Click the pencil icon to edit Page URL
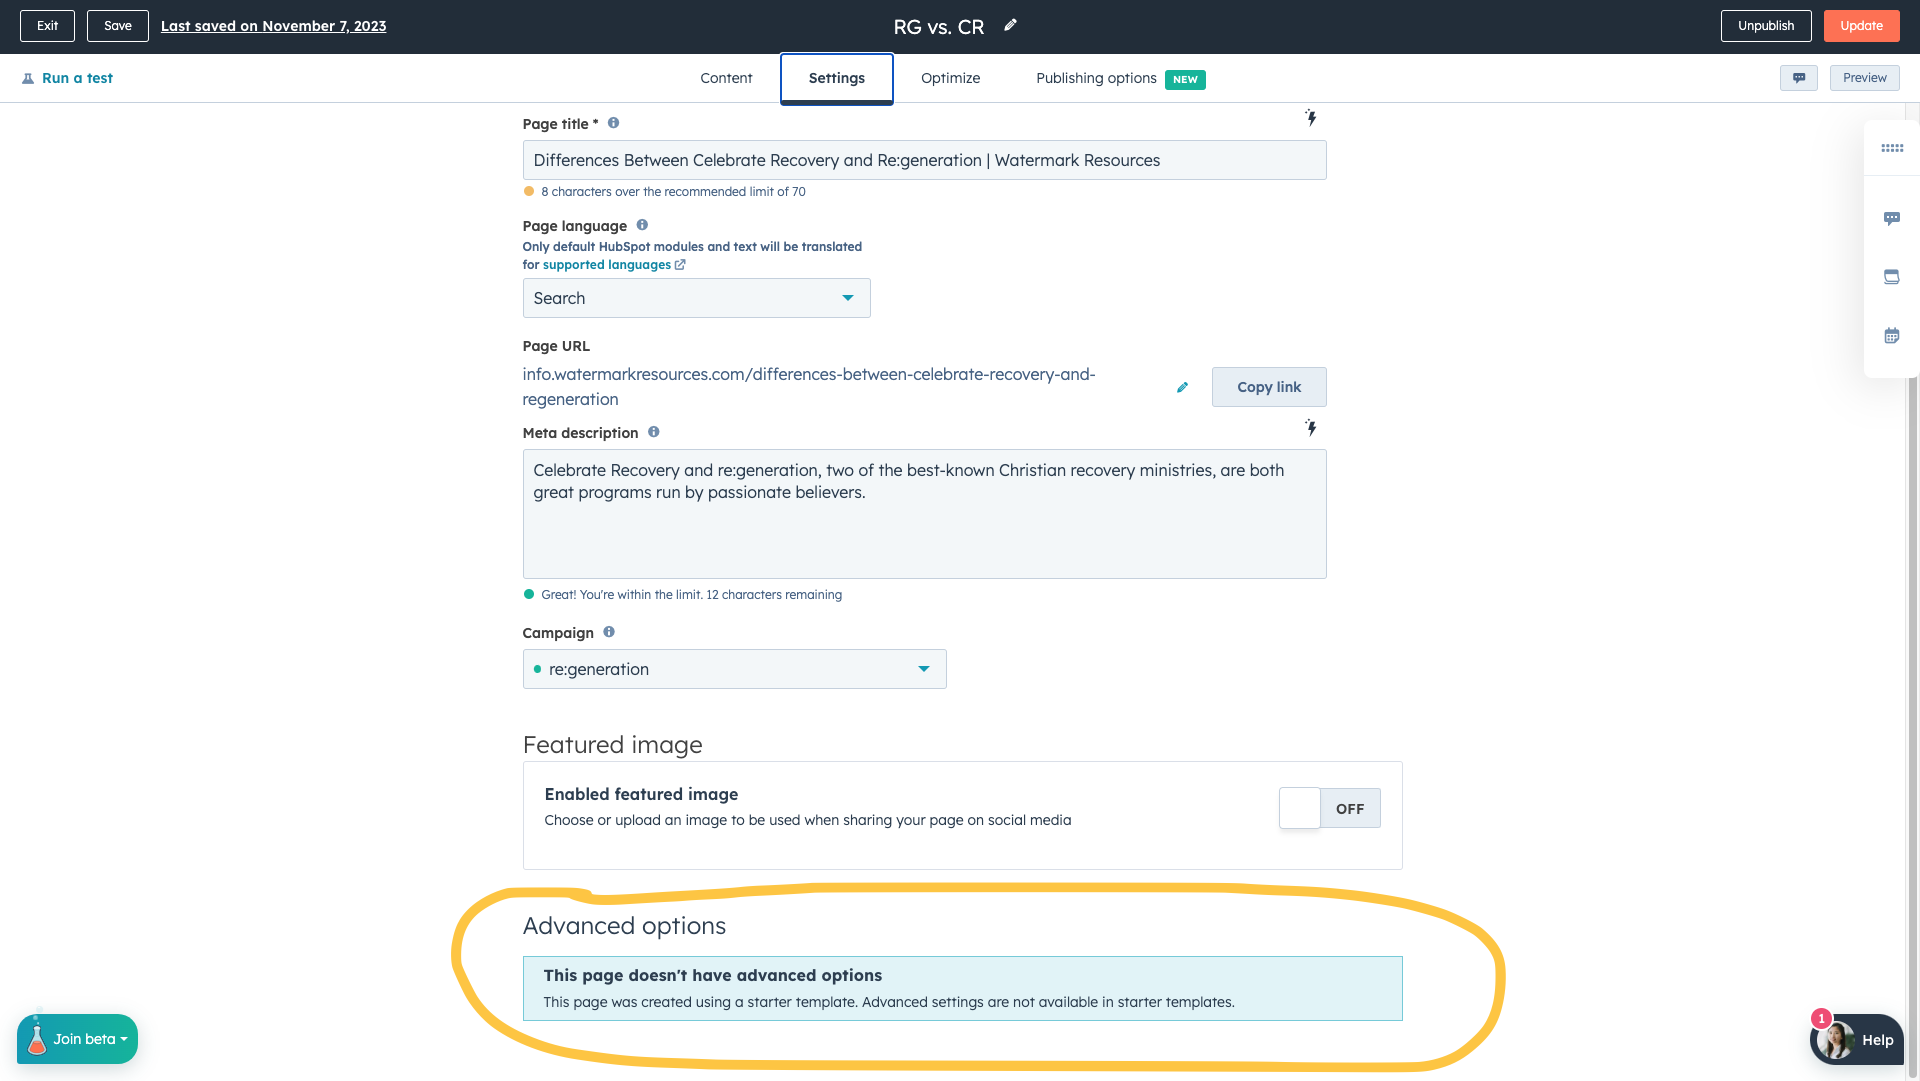This screenshot has height=1081, width=1920. (x=1182, y=387)
